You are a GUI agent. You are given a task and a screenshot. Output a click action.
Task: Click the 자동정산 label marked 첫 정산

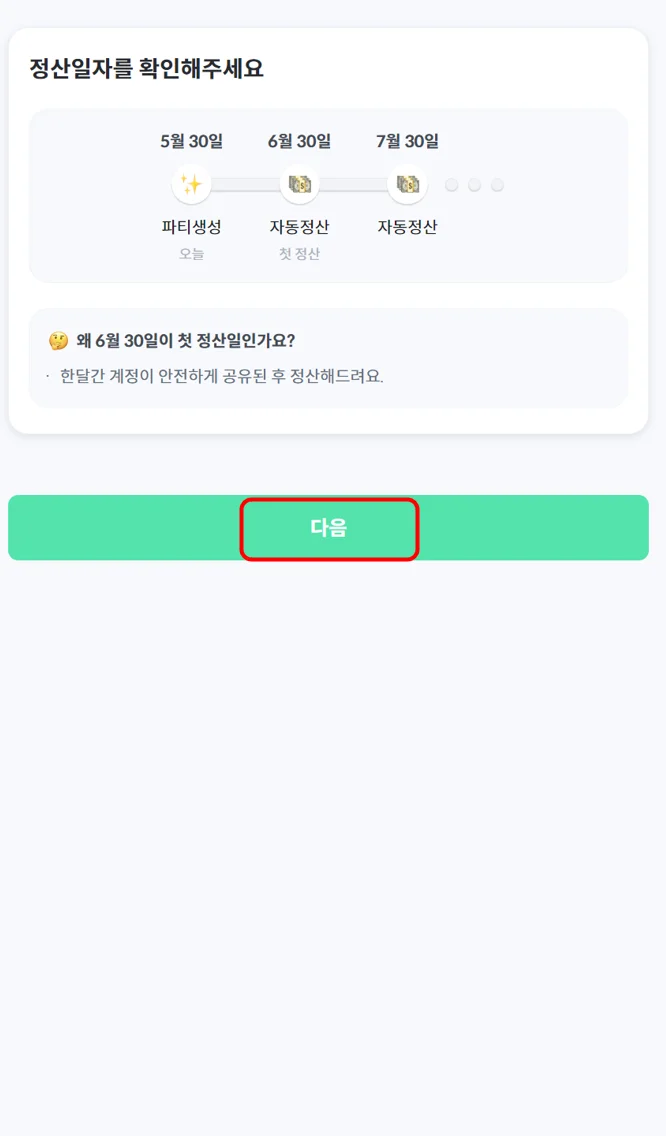[299, 227]
